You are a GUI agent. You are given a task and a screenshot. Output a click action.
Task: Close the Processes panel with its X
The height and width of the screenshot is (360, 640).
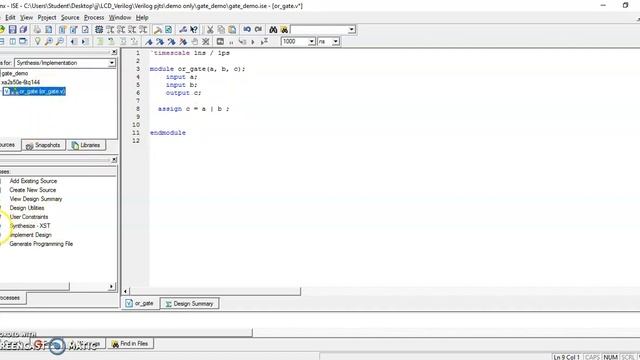coord(114,160)
